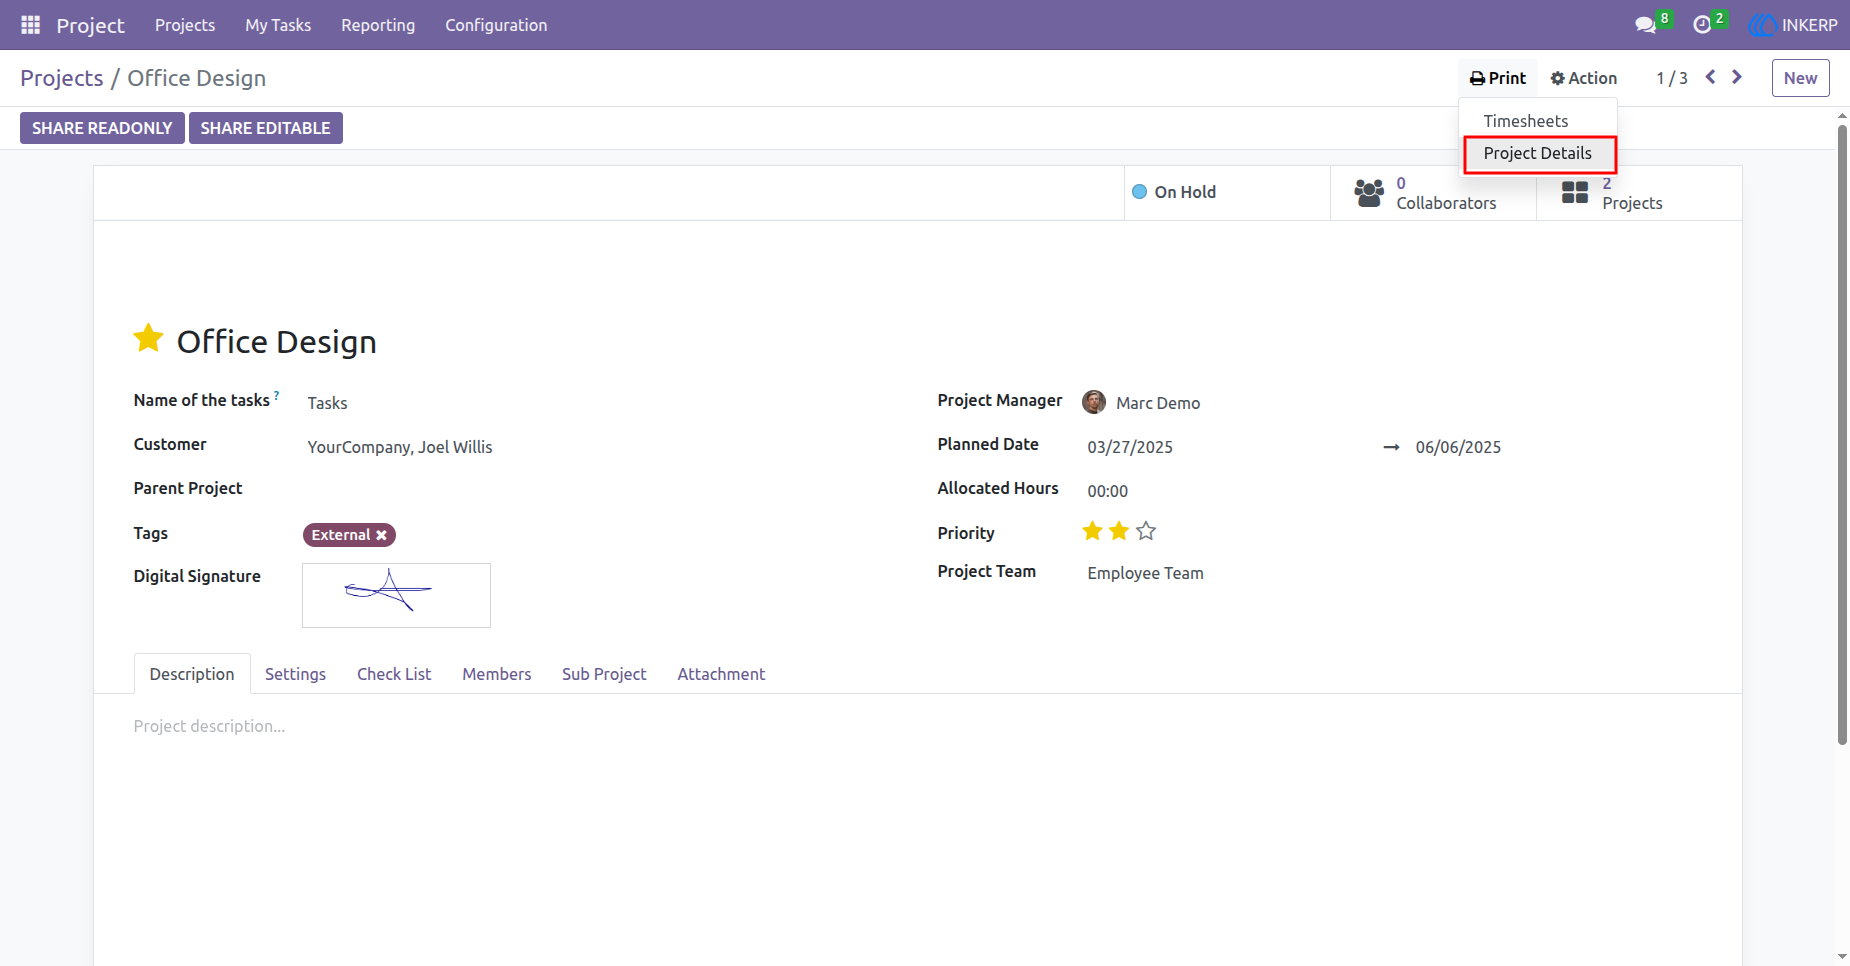Open the INKERP user menu
The image size is (1850, 966).
tap(1794, 25)
